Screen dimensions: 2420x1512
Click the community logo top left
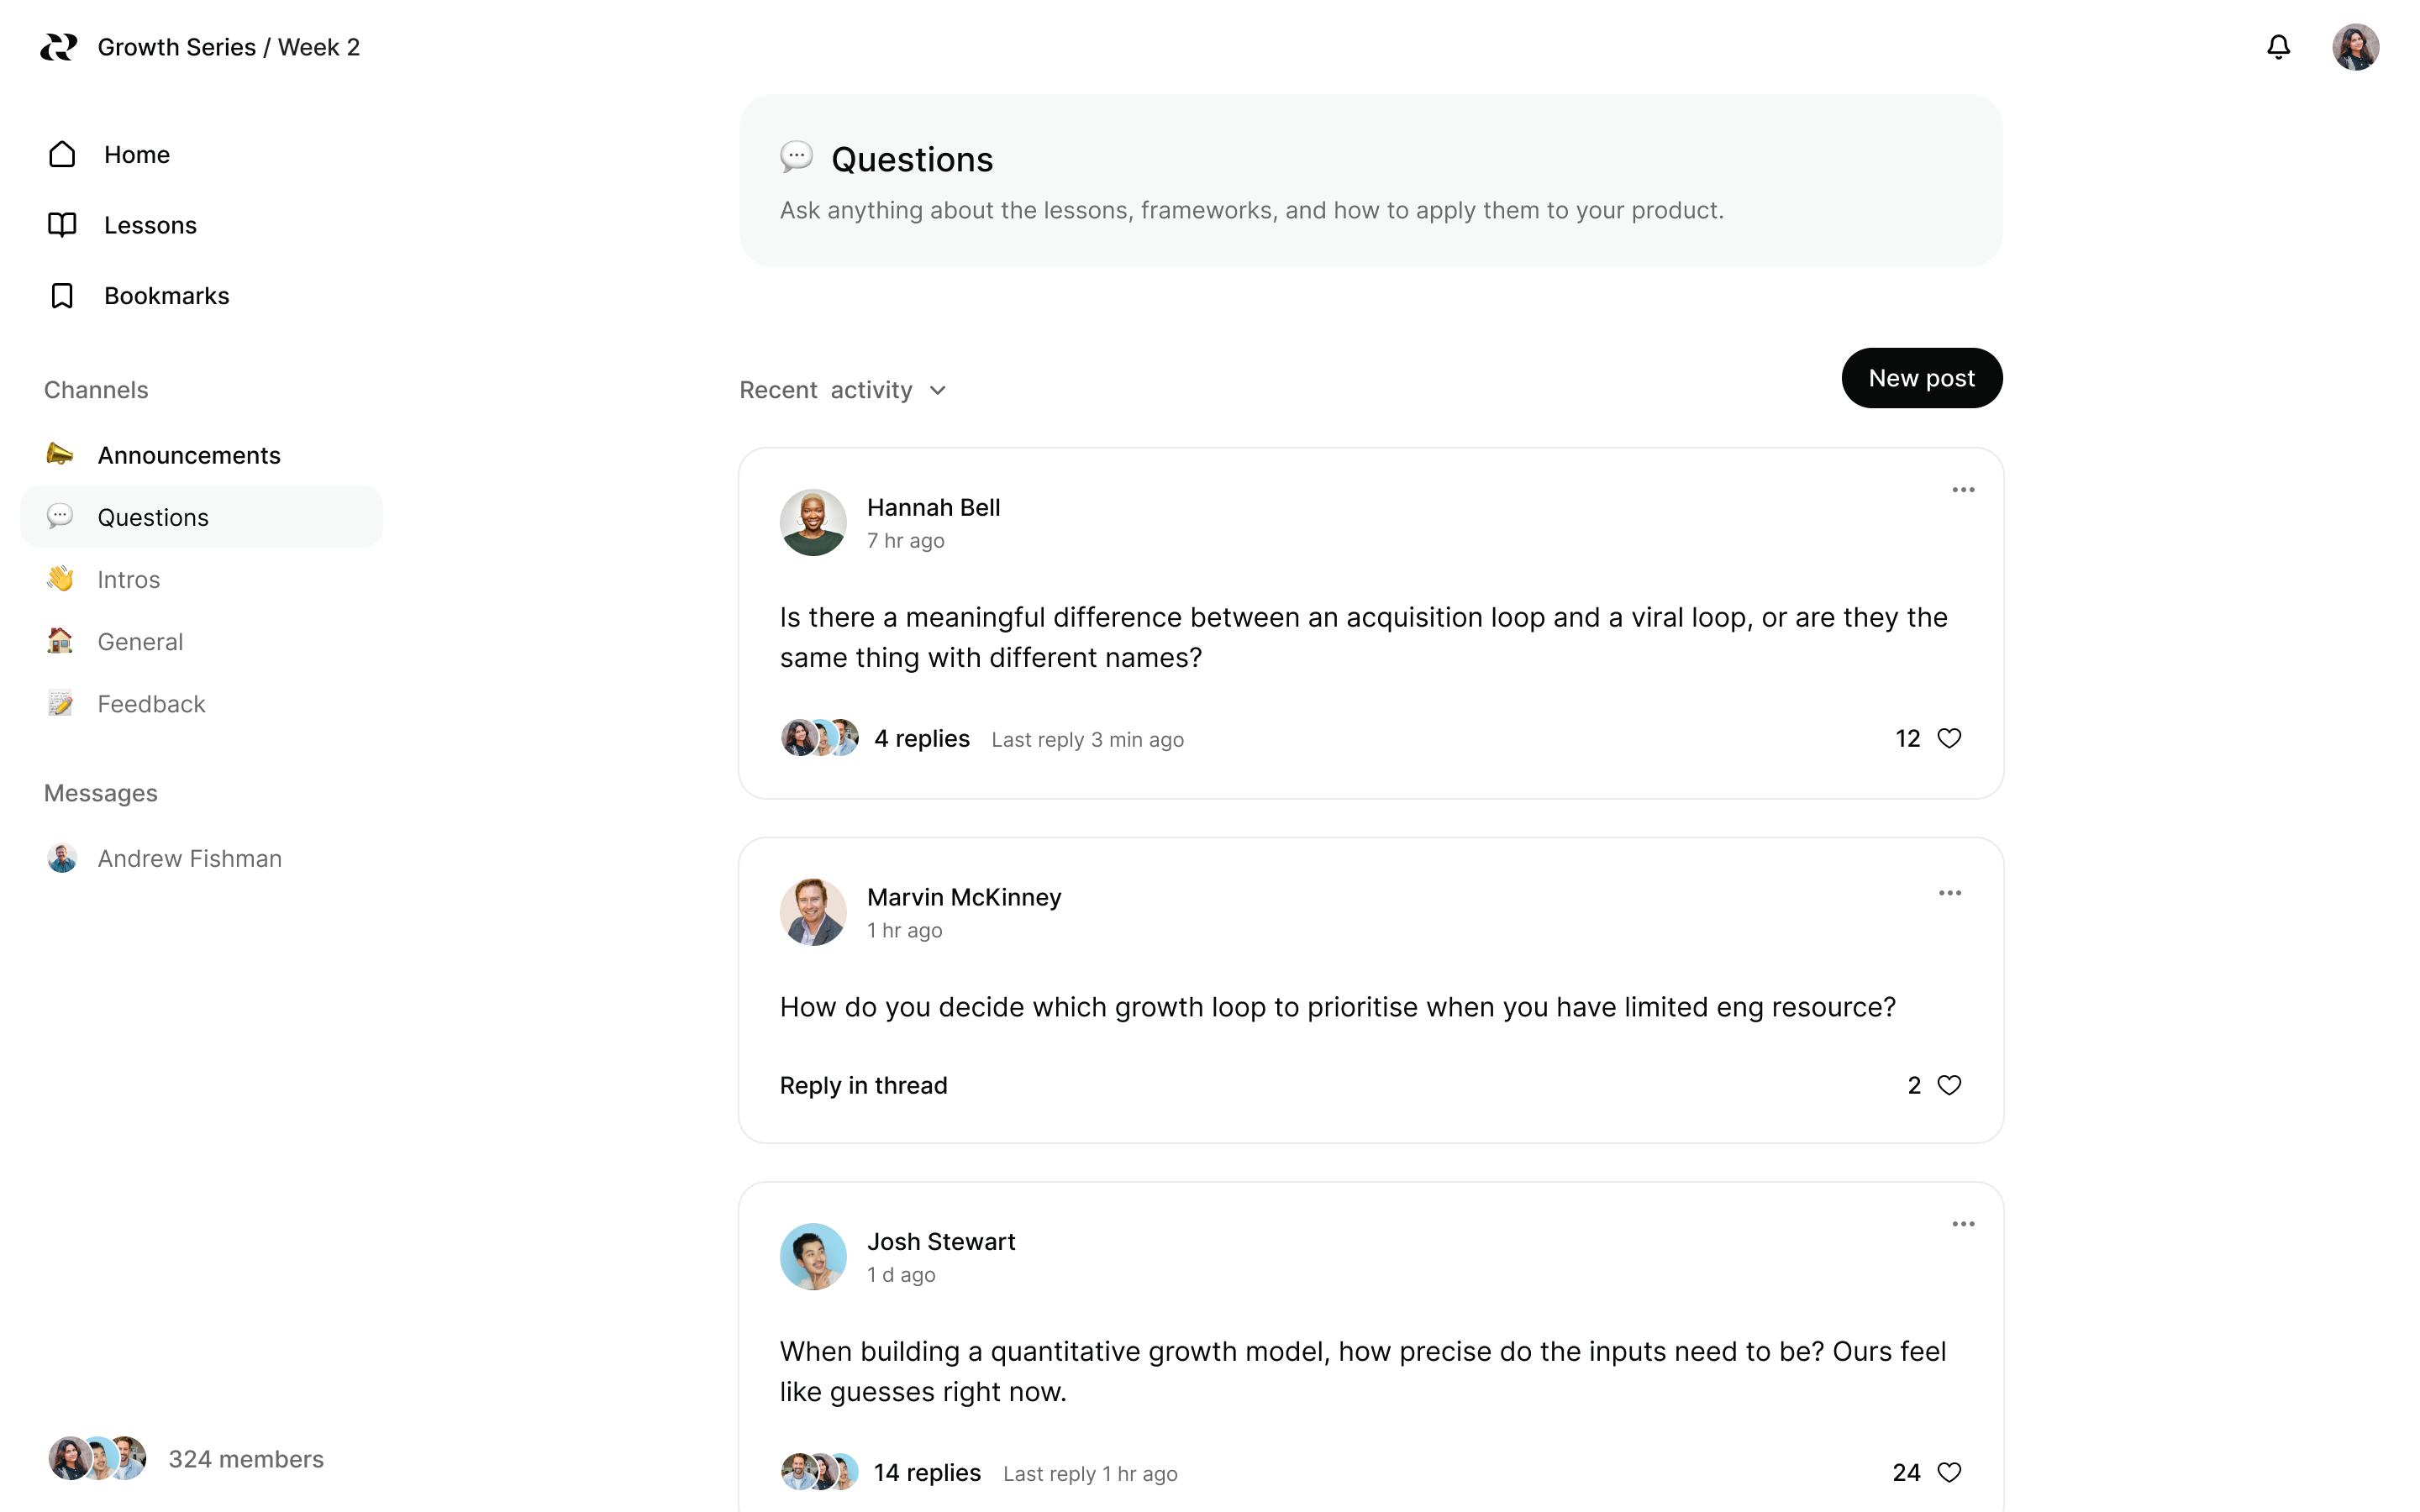pyautogui.click(x=57, y=46)
